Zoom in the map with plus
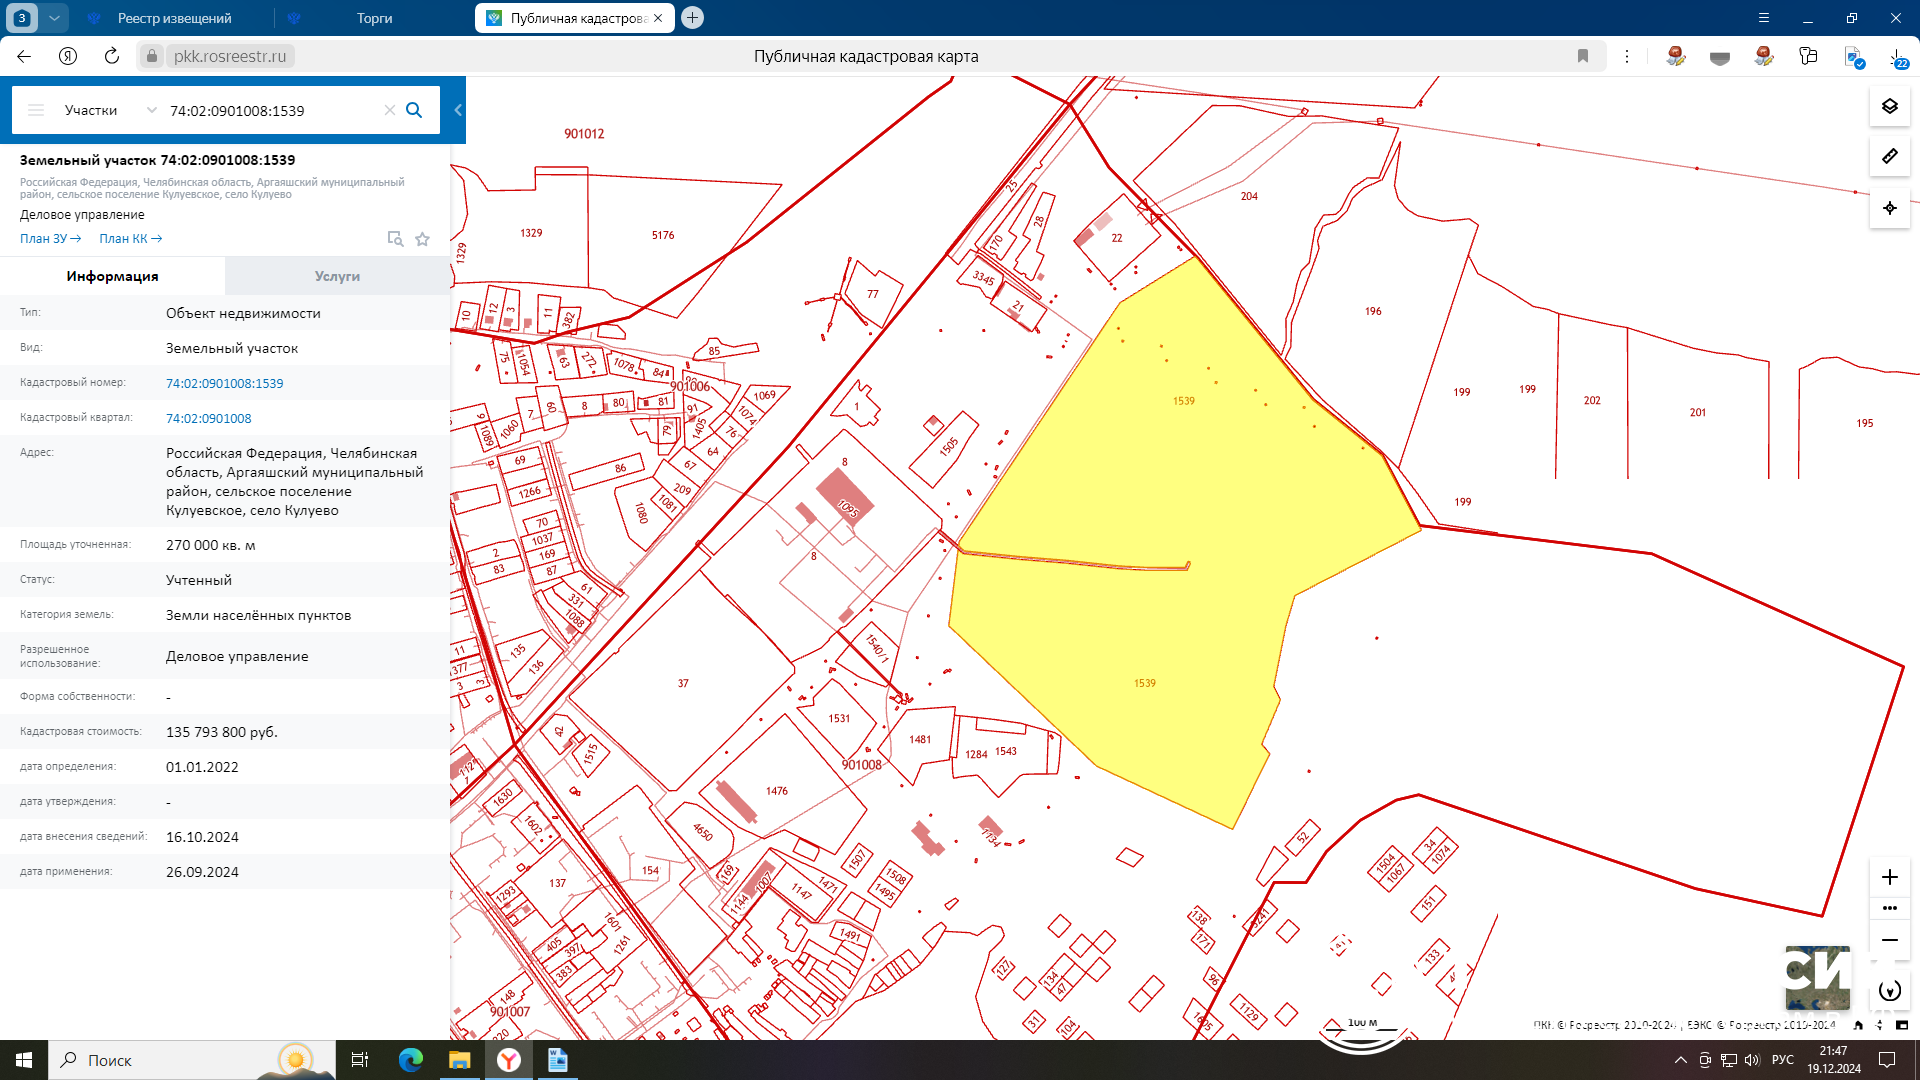1920x1080 pixels. pos(1889,877)
